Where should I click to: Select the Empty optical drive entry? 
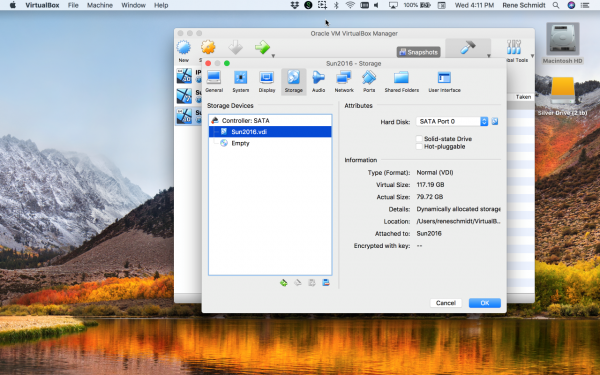click(x=270, y=143)
